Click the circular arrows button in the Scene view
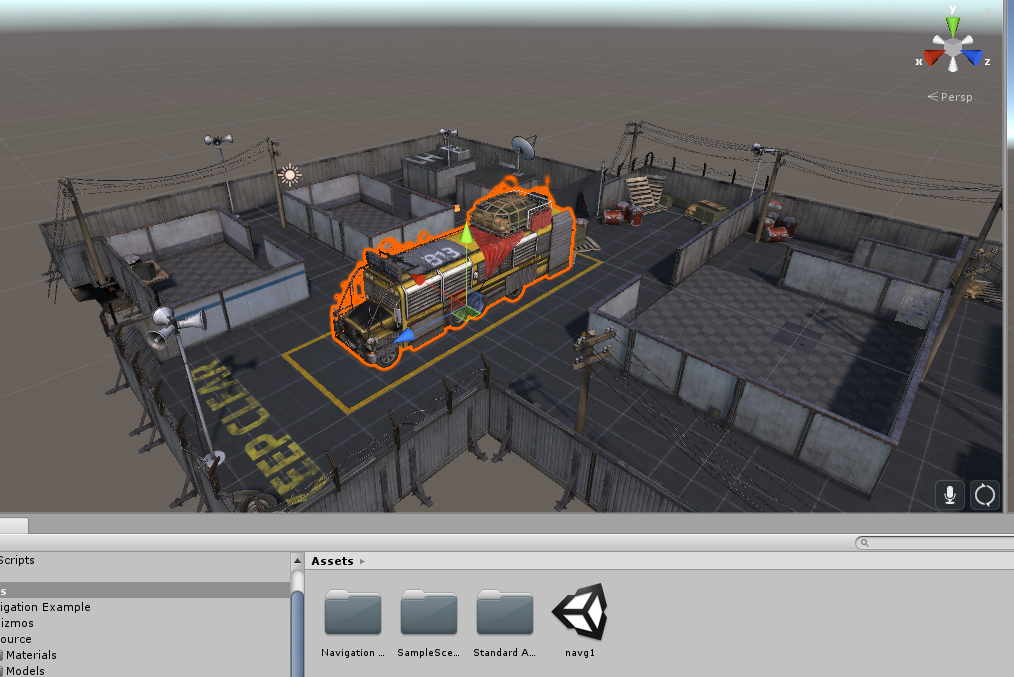This screenshot has height=677, width=1014. pos(985,495)
